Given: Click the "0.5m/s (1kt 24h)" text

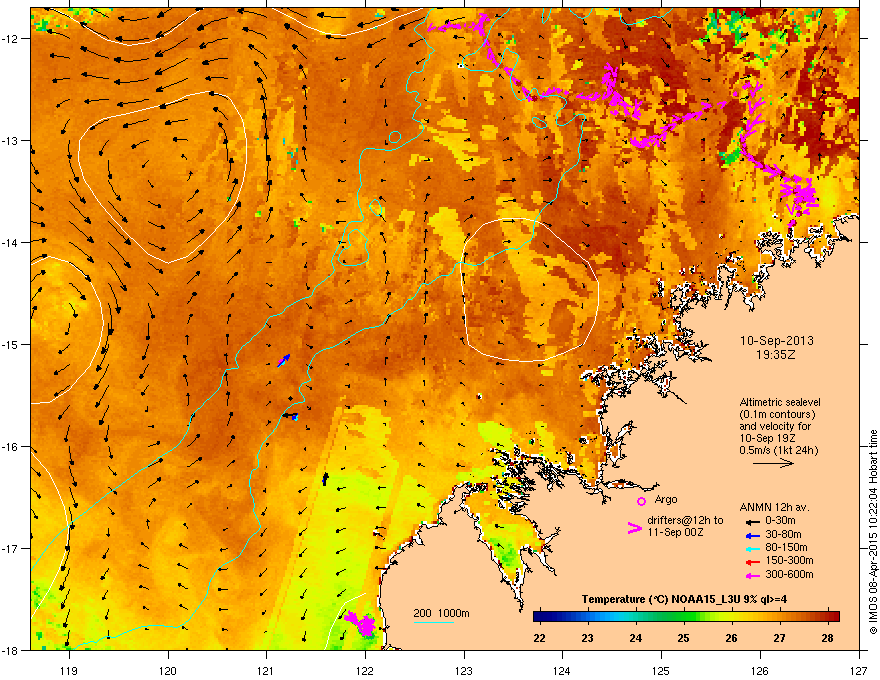Looking at the screenshot, I should [x=778, y=451].
